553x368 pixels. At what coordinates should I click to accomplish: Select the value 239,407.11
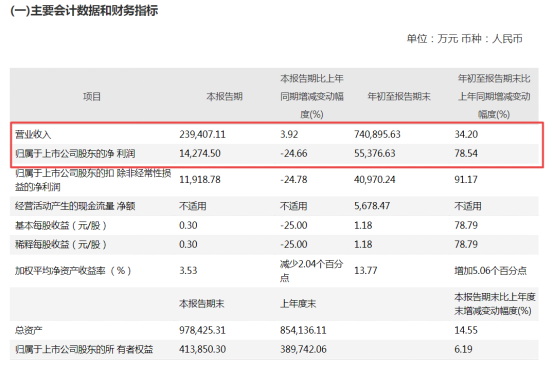click(202, 134)
